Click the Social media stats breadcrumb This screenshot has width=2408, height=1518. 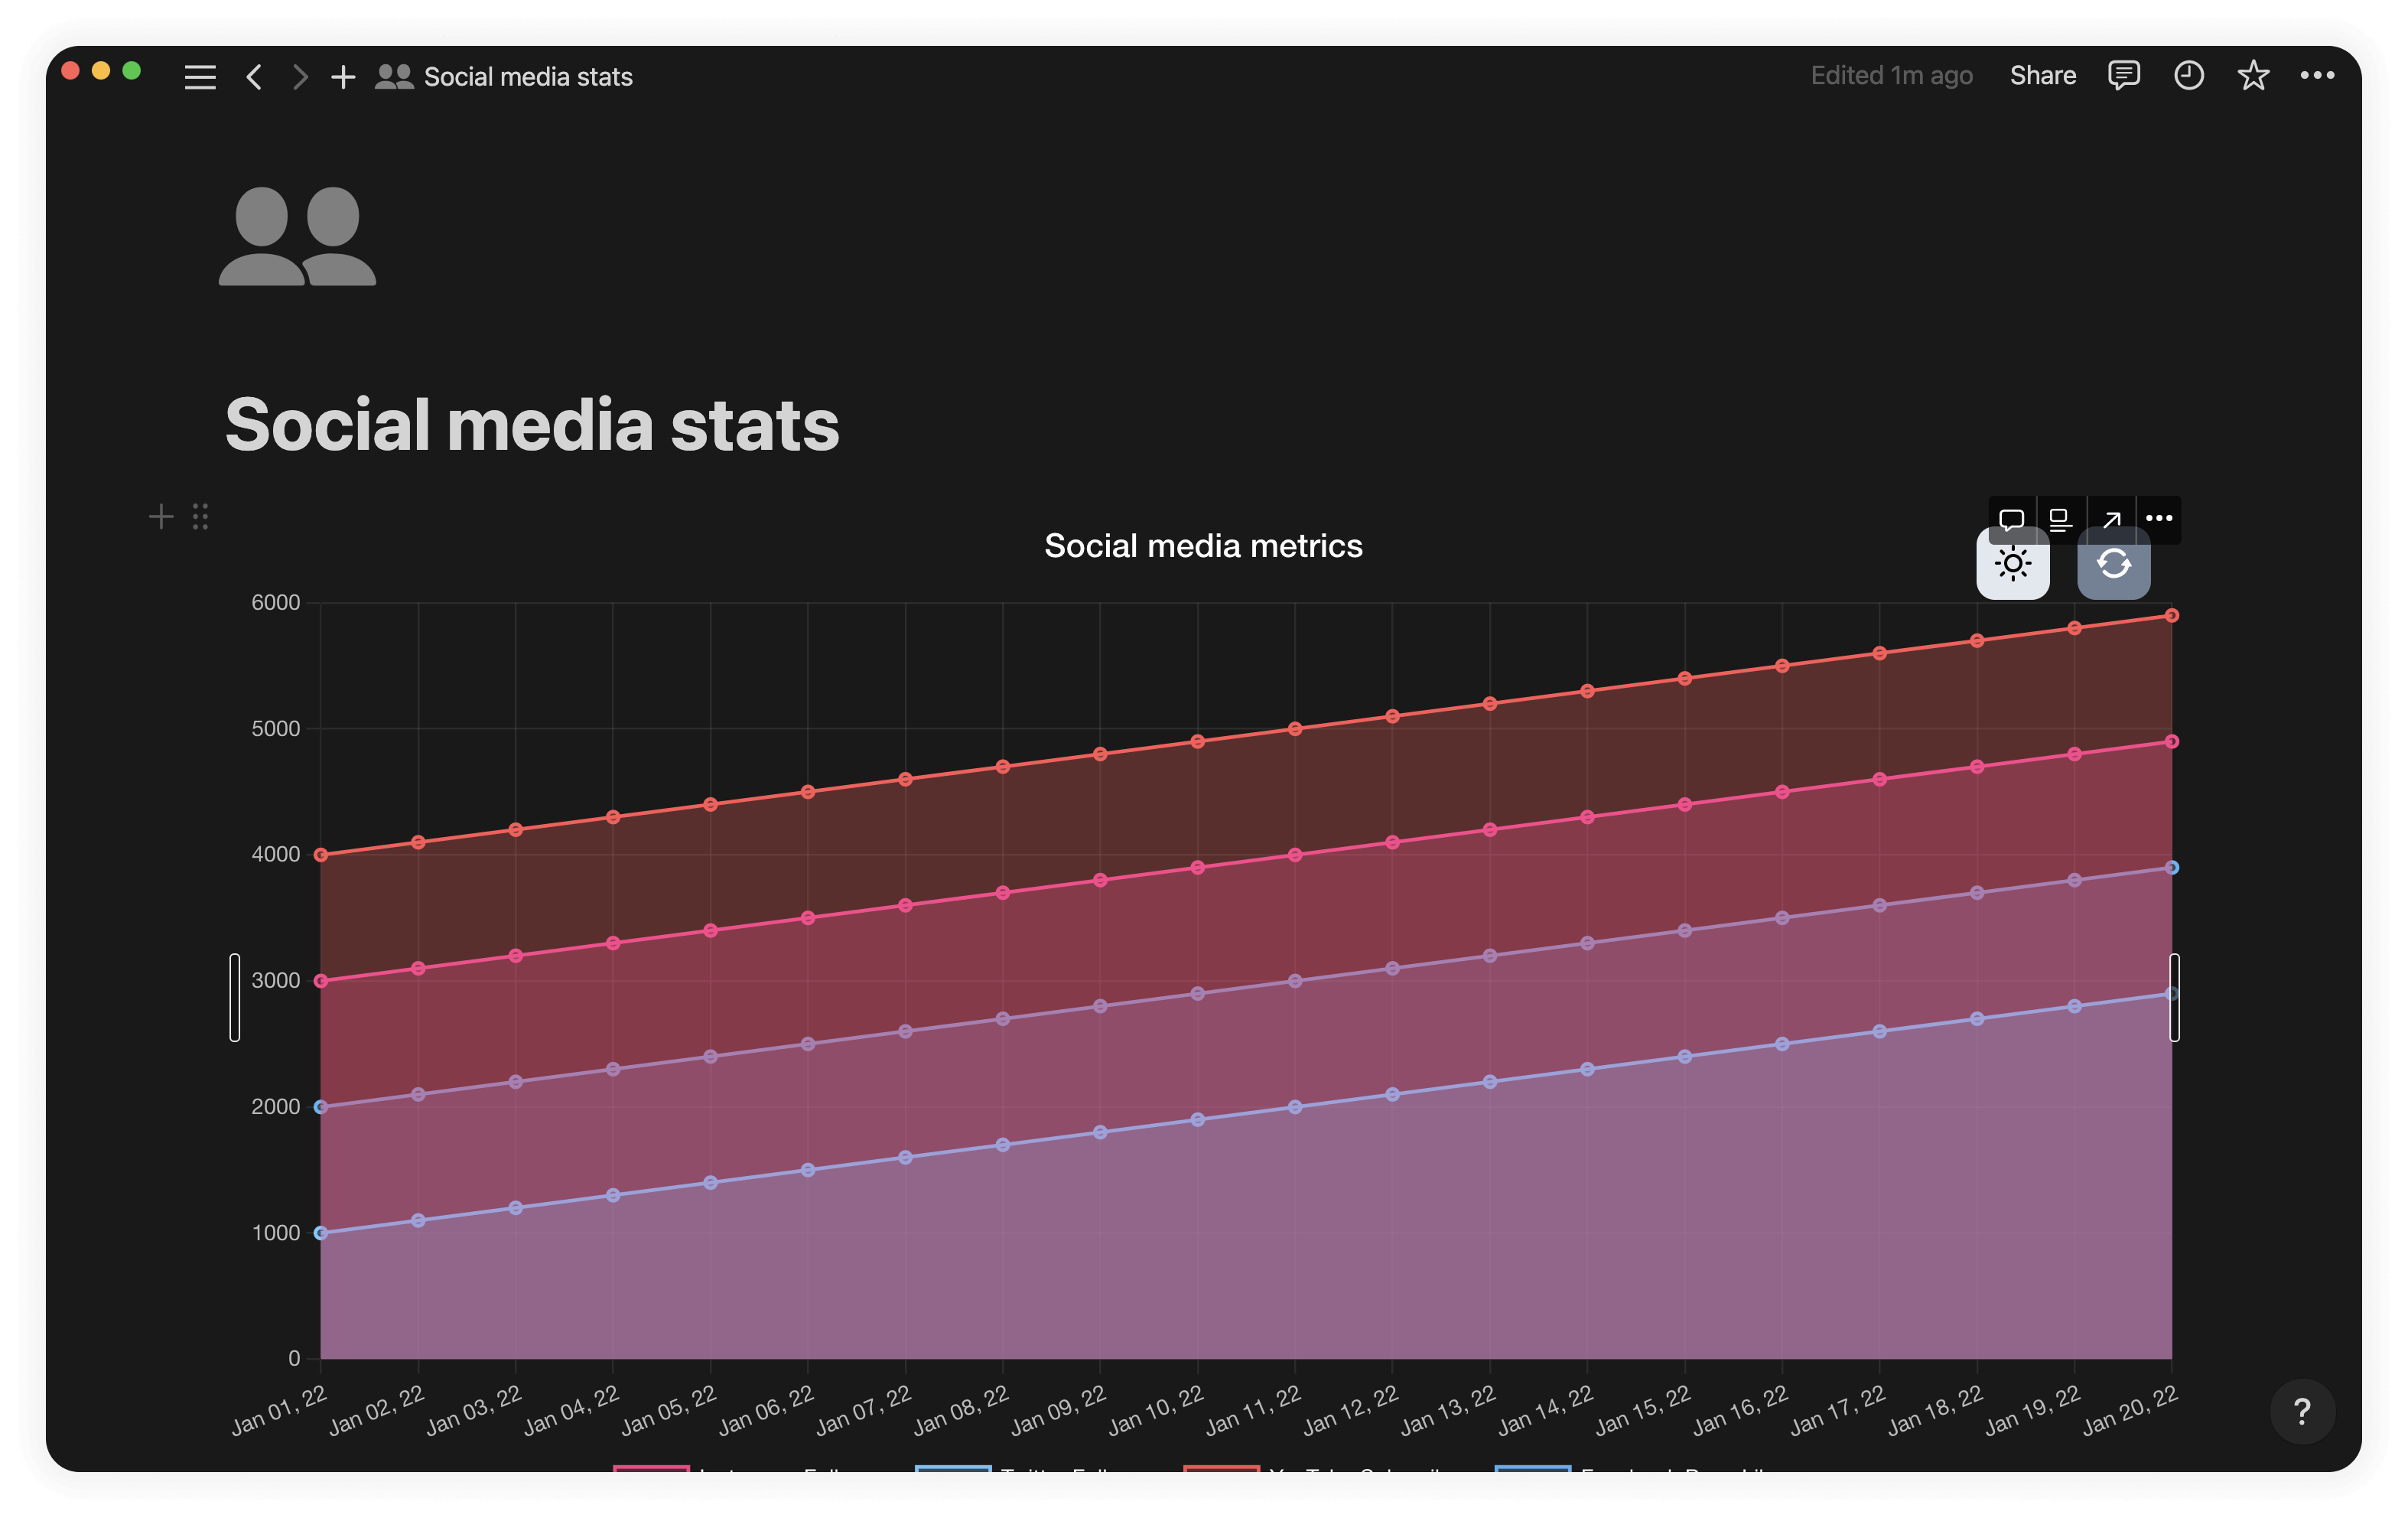(527, 77)
